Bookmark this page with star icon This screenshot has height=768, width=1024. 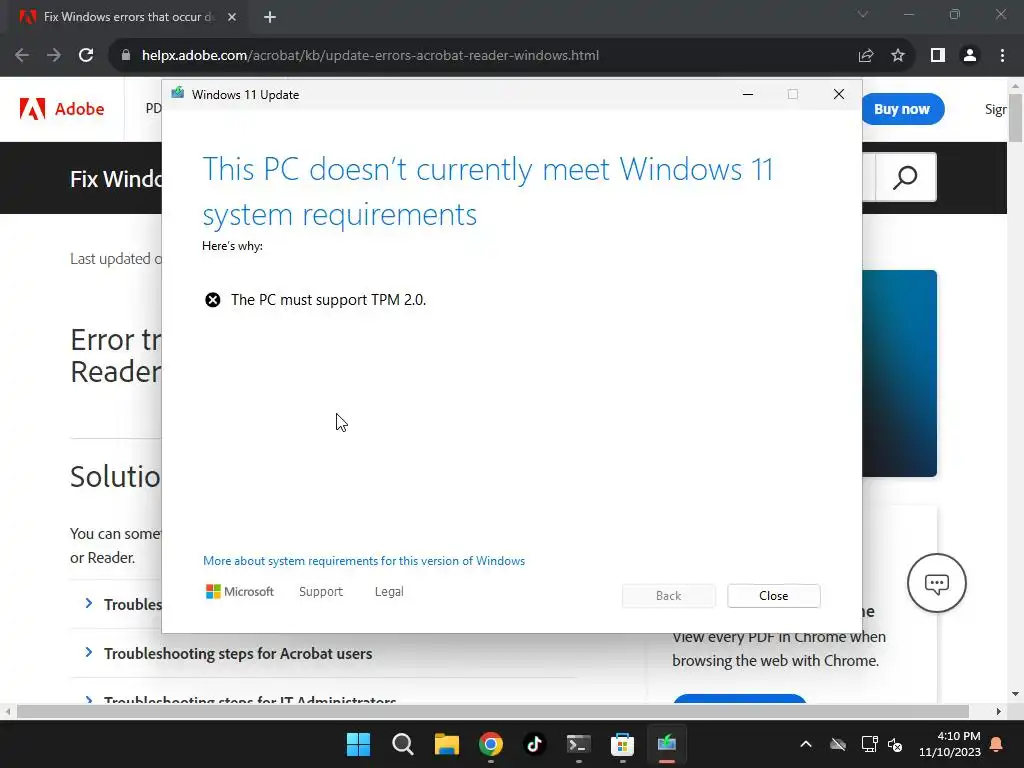898,56
